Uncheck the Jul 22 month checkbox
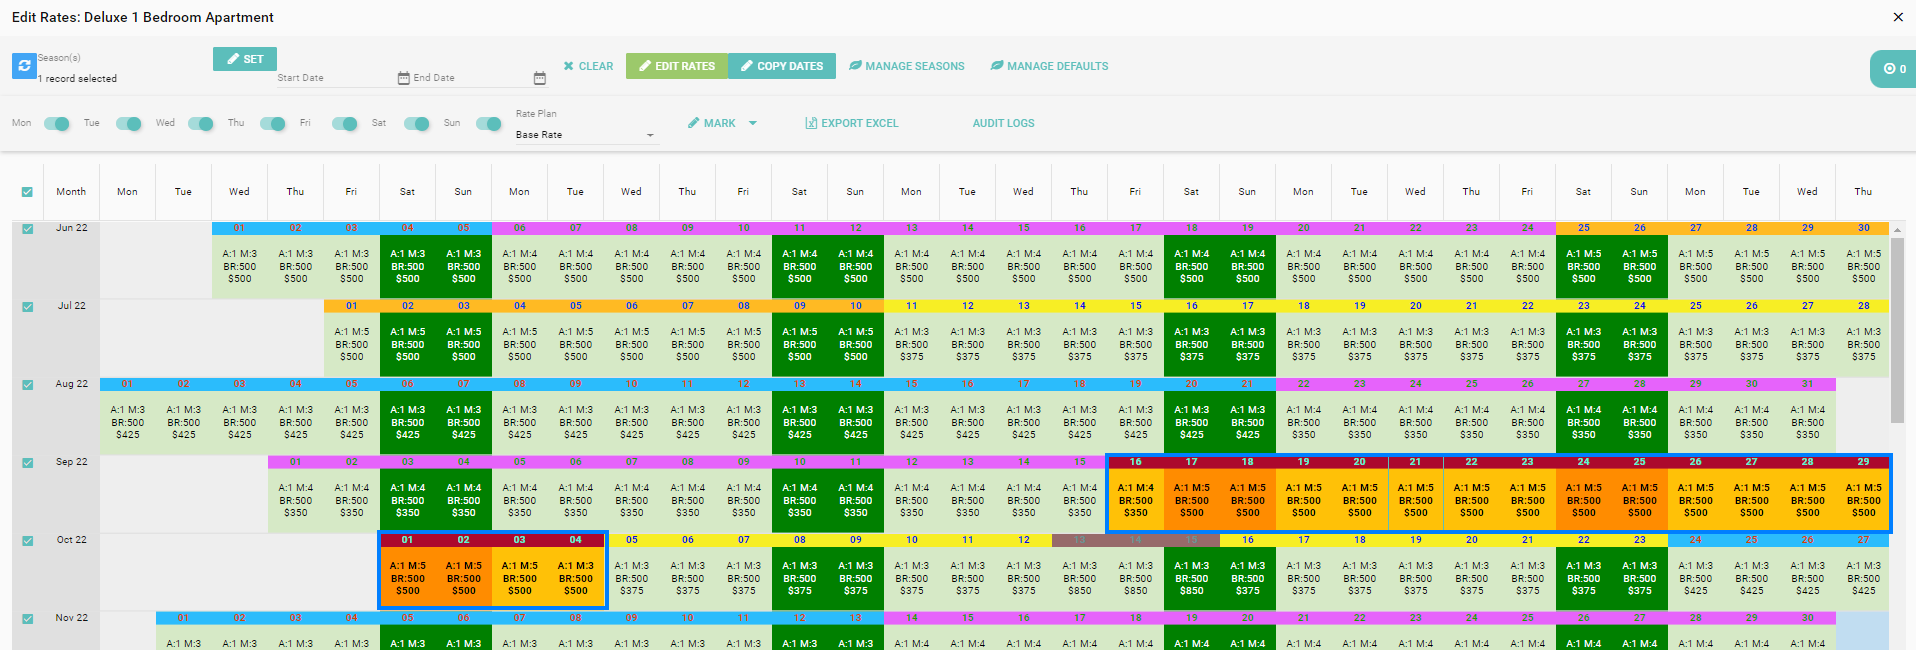1916x650 pixels. [28, 307]
